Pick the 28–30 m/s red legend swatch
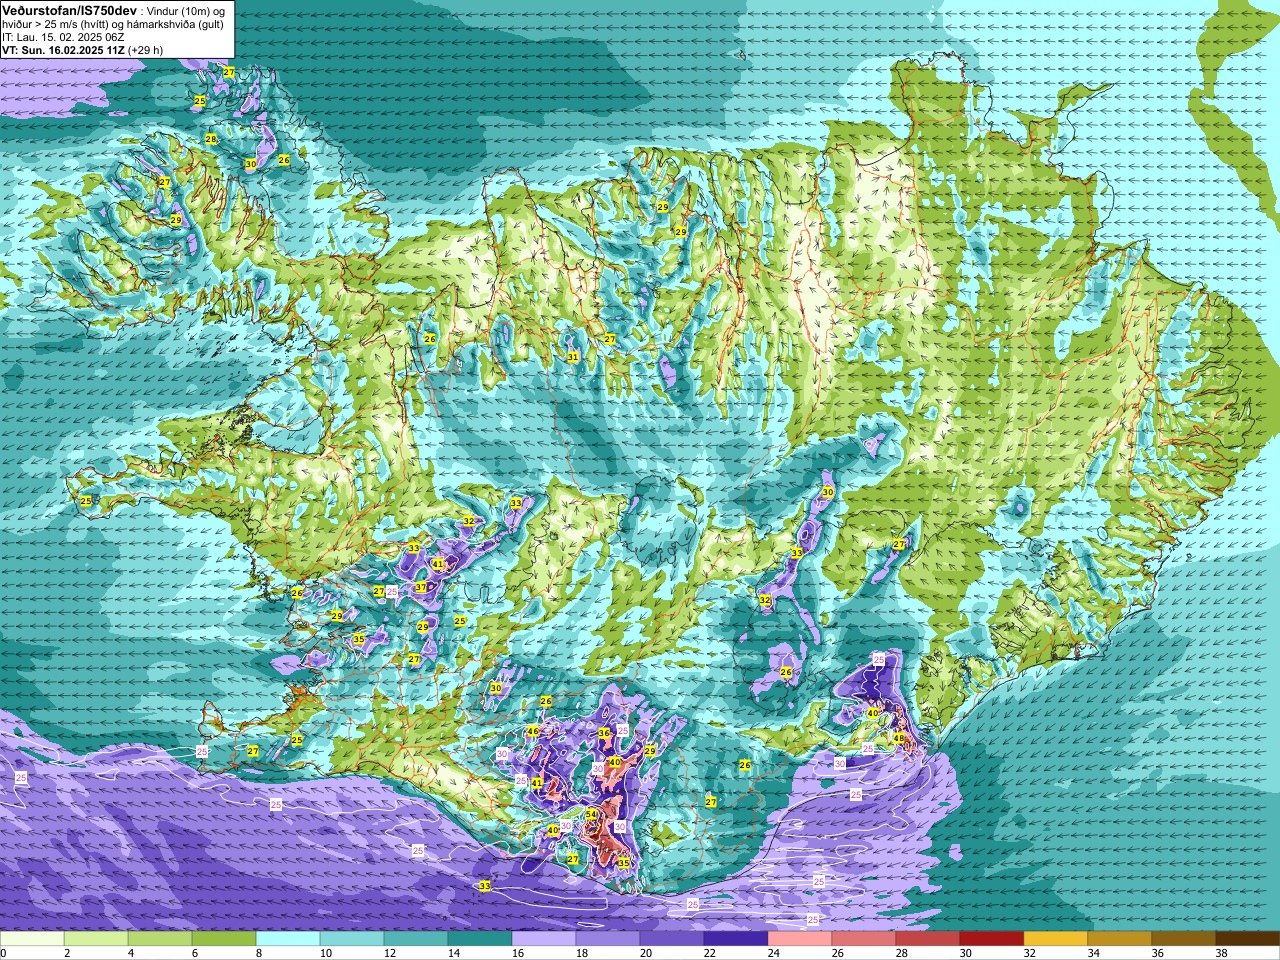The image size is (1280, 960). click(928, 939)
